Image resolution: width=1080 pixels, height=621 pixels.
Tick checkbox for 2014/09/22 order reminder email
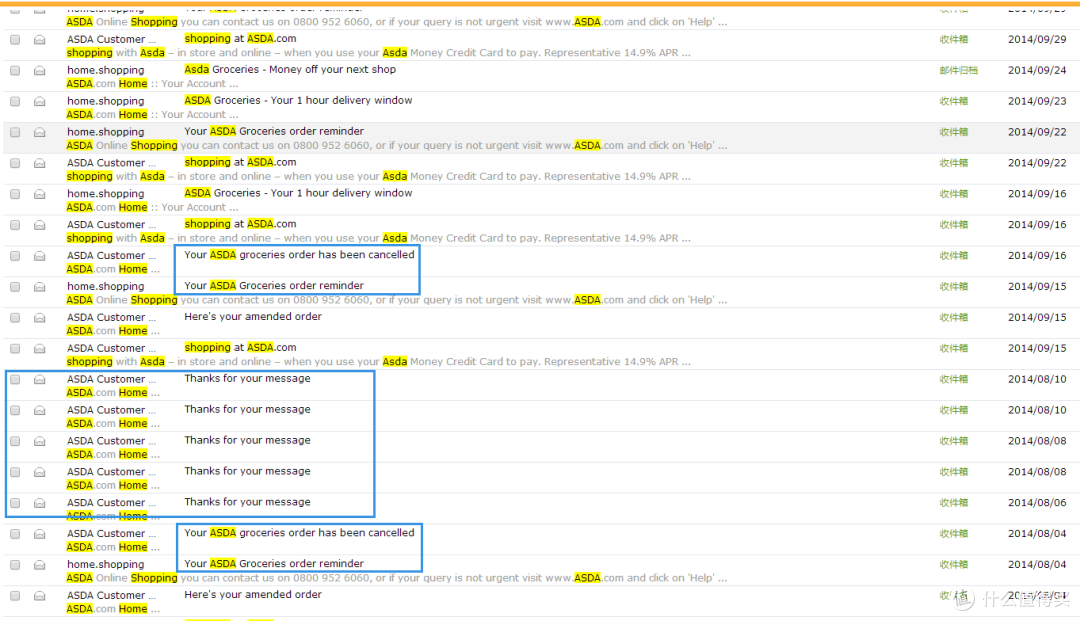(15, 132)
